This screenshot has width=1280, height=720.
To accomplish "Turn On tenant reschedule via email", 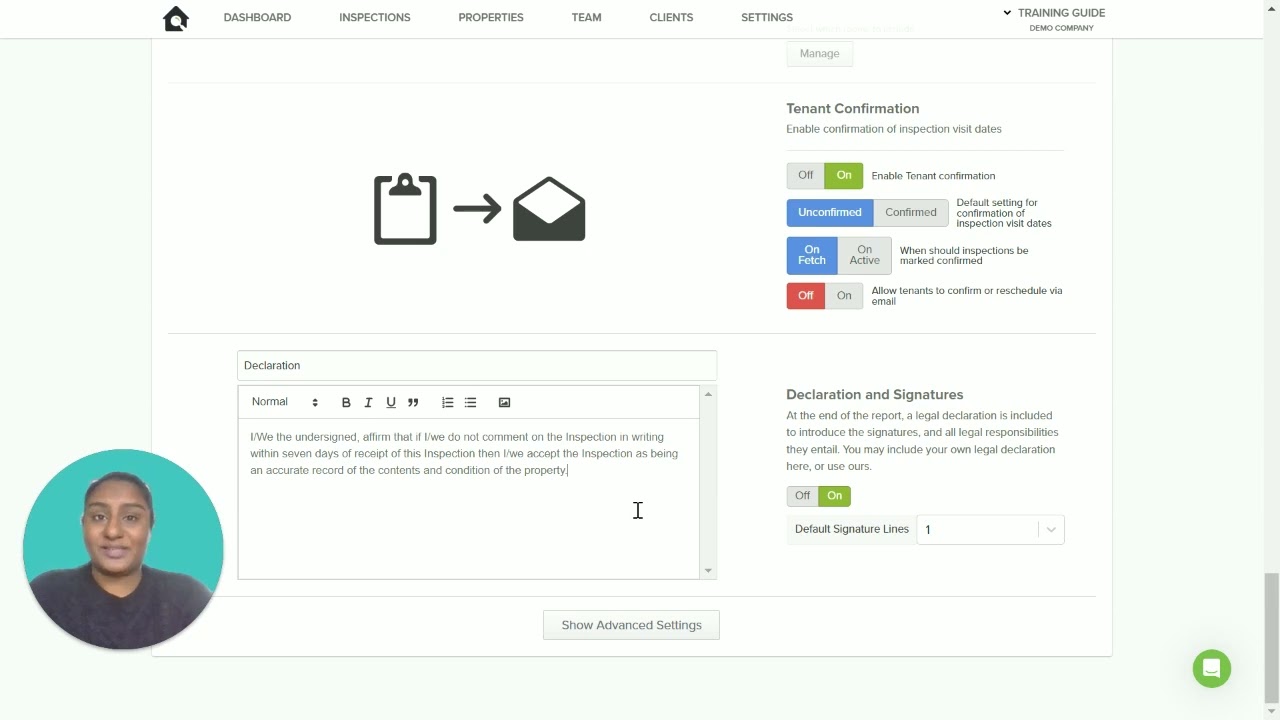I will coord(844,295).
